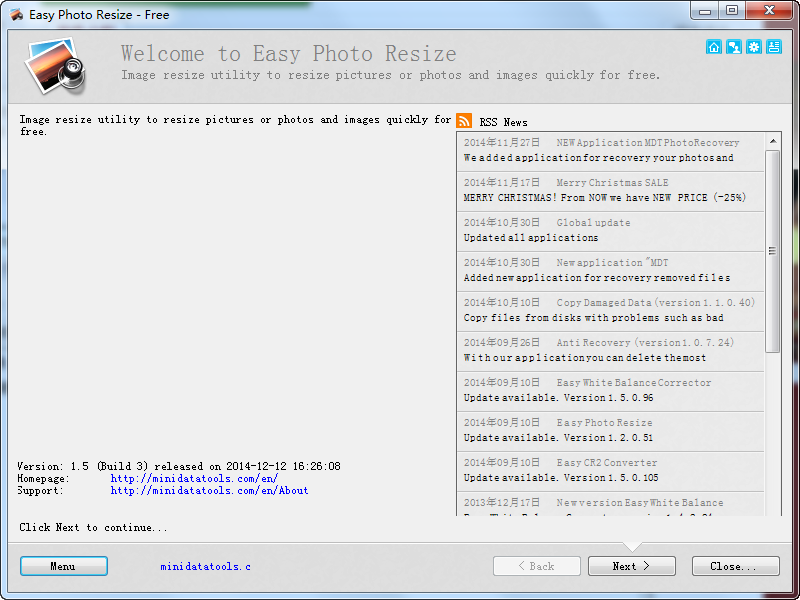Open the Support link ending in About
Image resolution: width=800 pixels, height=600 pixels.
209,491
